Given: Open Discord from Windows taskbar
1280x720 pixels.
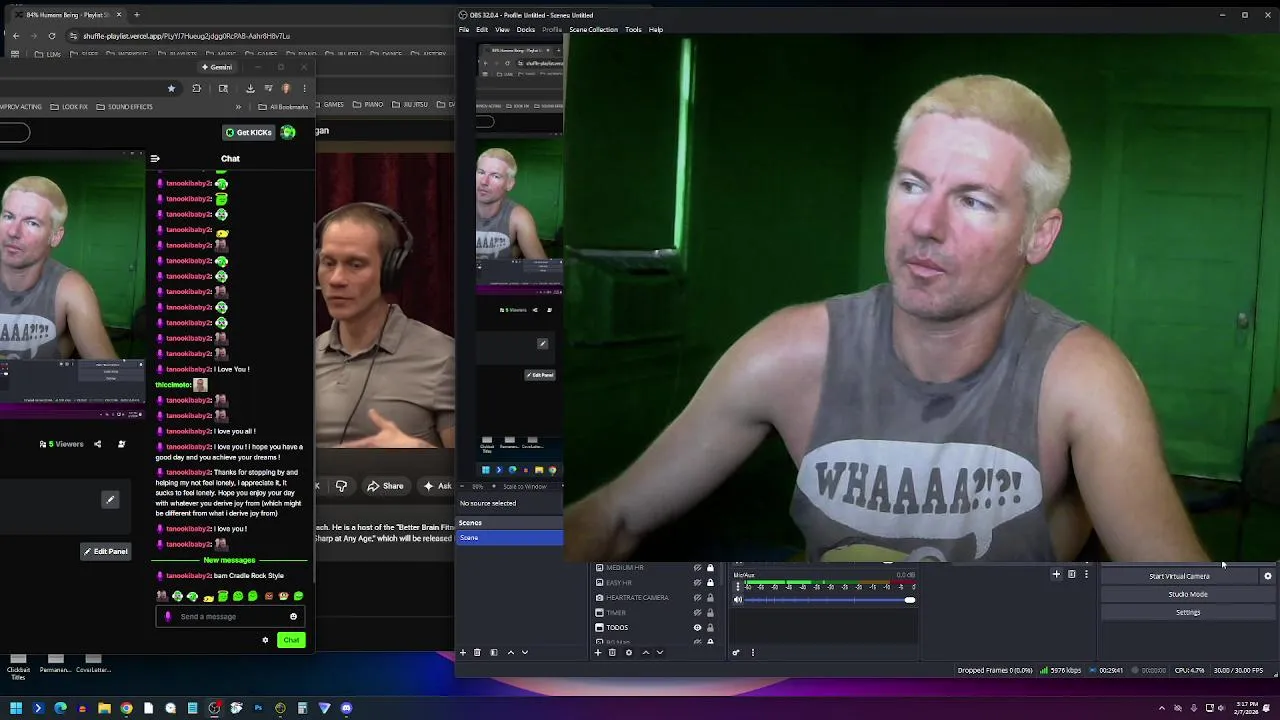Looking at the screenshot, I should coord(346,708).
